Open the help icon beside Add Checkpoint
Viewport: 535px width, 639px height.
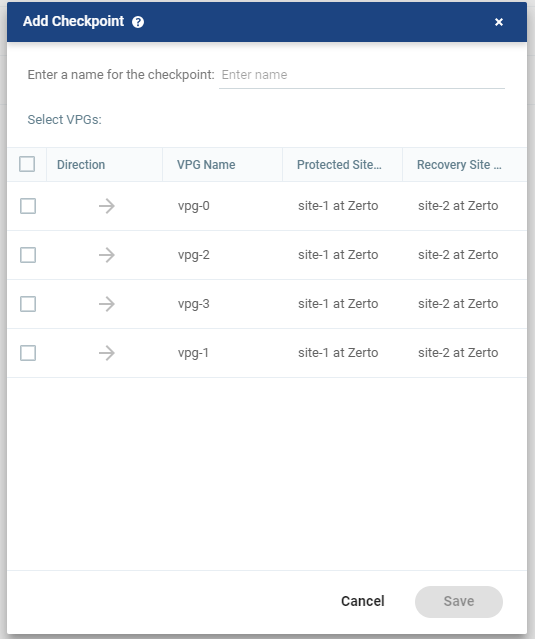tap(138, 22)
